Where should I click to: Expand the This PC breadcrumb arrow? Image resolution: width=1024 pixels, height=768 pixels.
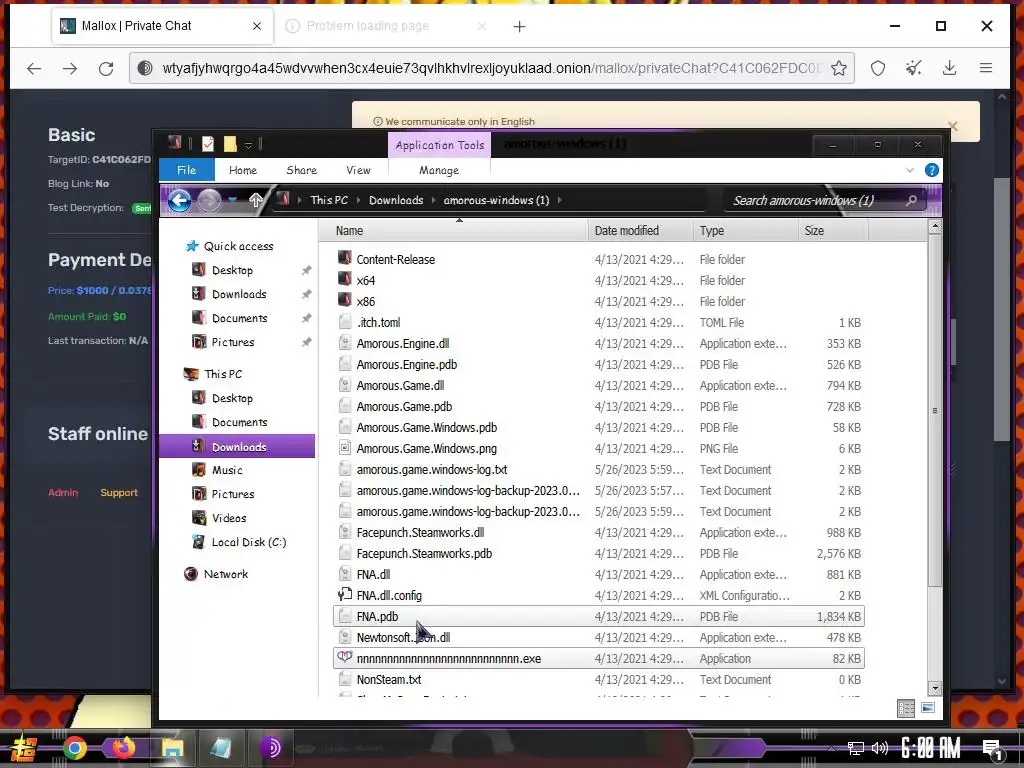click(x=358, y=200)
